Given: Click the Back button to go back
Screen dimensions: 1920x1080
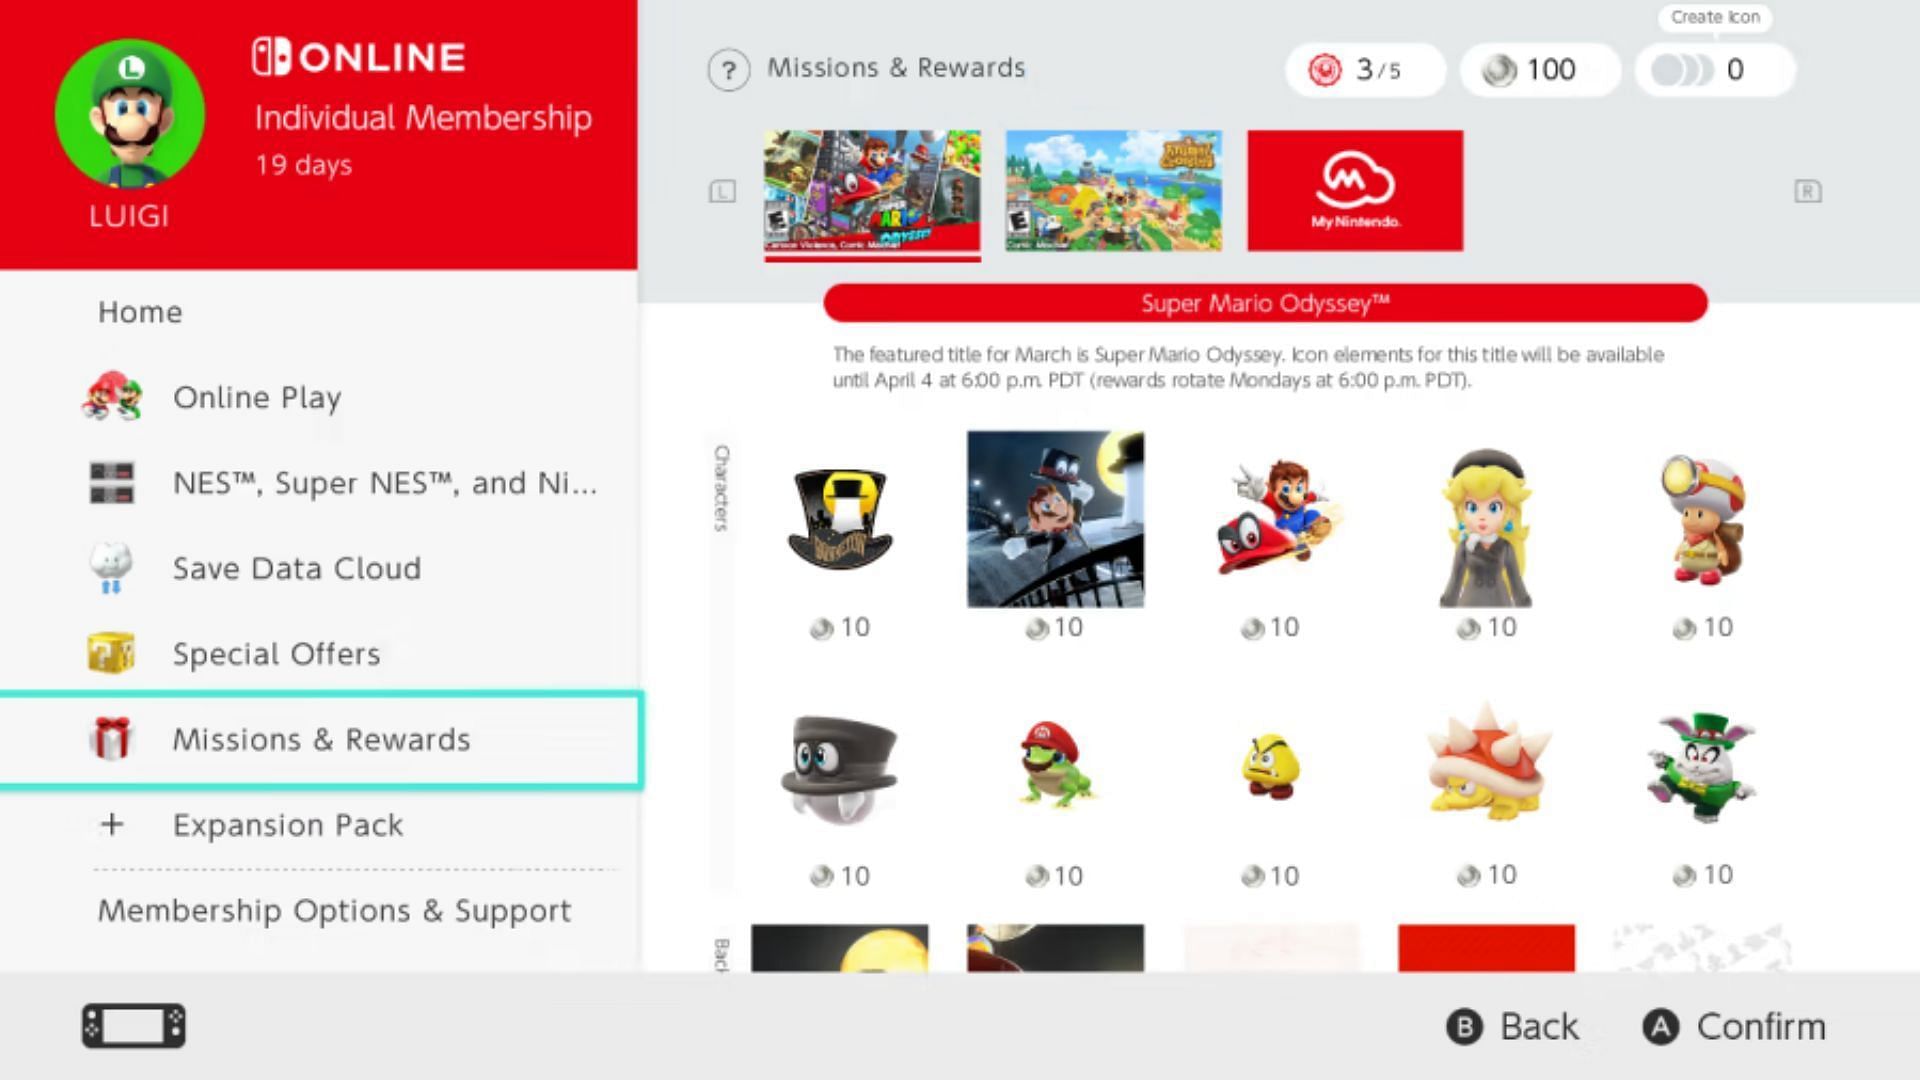Looking at the screenshot, I should coord(1514,1026).
